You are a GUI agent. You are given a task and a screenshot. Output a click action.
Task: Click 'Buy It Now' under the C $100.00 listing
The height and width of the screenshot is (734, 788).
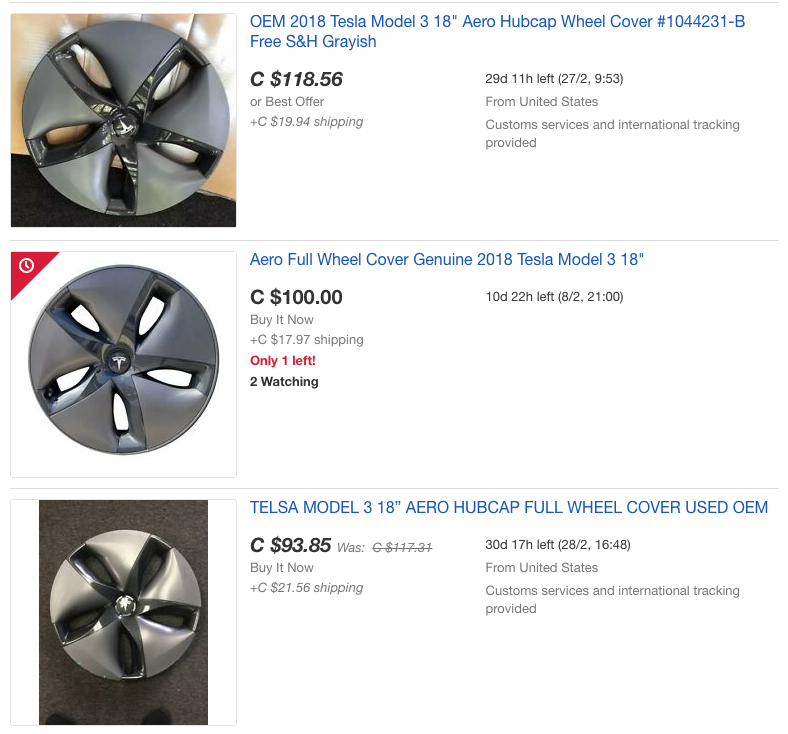[x=281, y=320]
